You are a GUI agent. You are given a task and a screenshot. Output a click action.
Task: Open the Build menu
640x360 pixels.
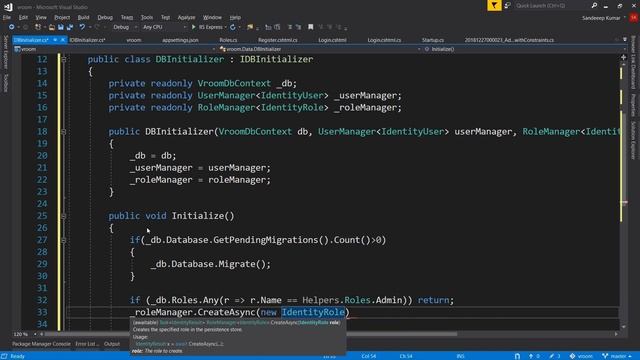point(83,18)
